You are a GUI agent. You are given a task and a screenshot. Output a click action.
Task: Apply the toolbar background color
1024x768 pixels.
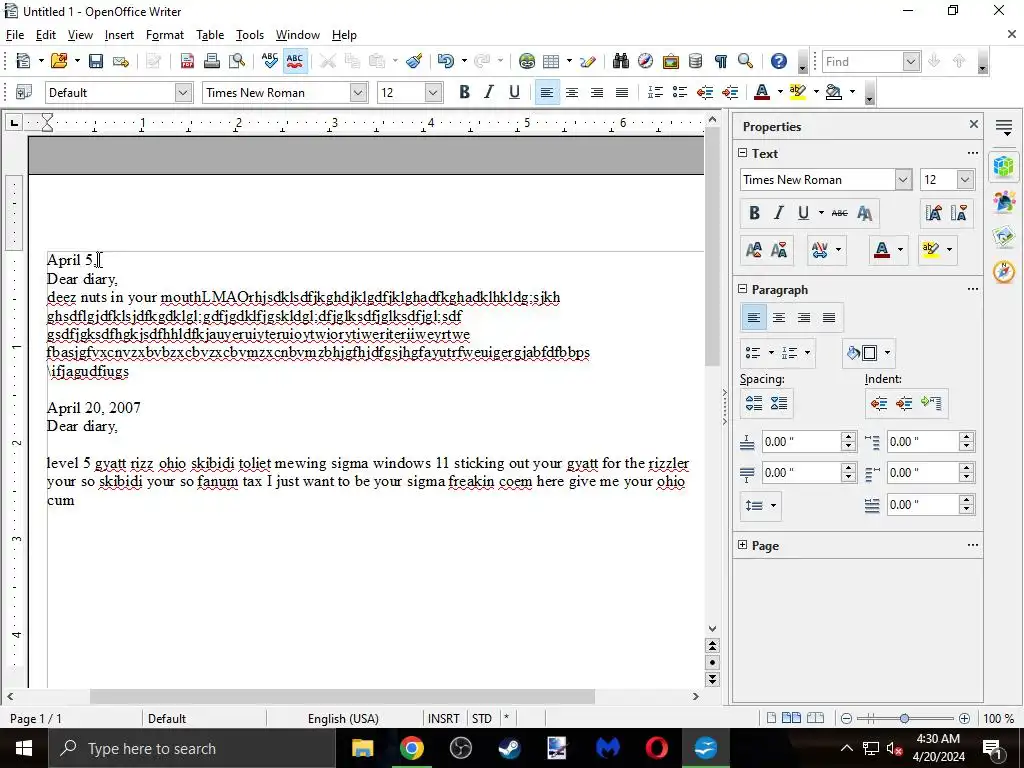(x=833, y=93)
